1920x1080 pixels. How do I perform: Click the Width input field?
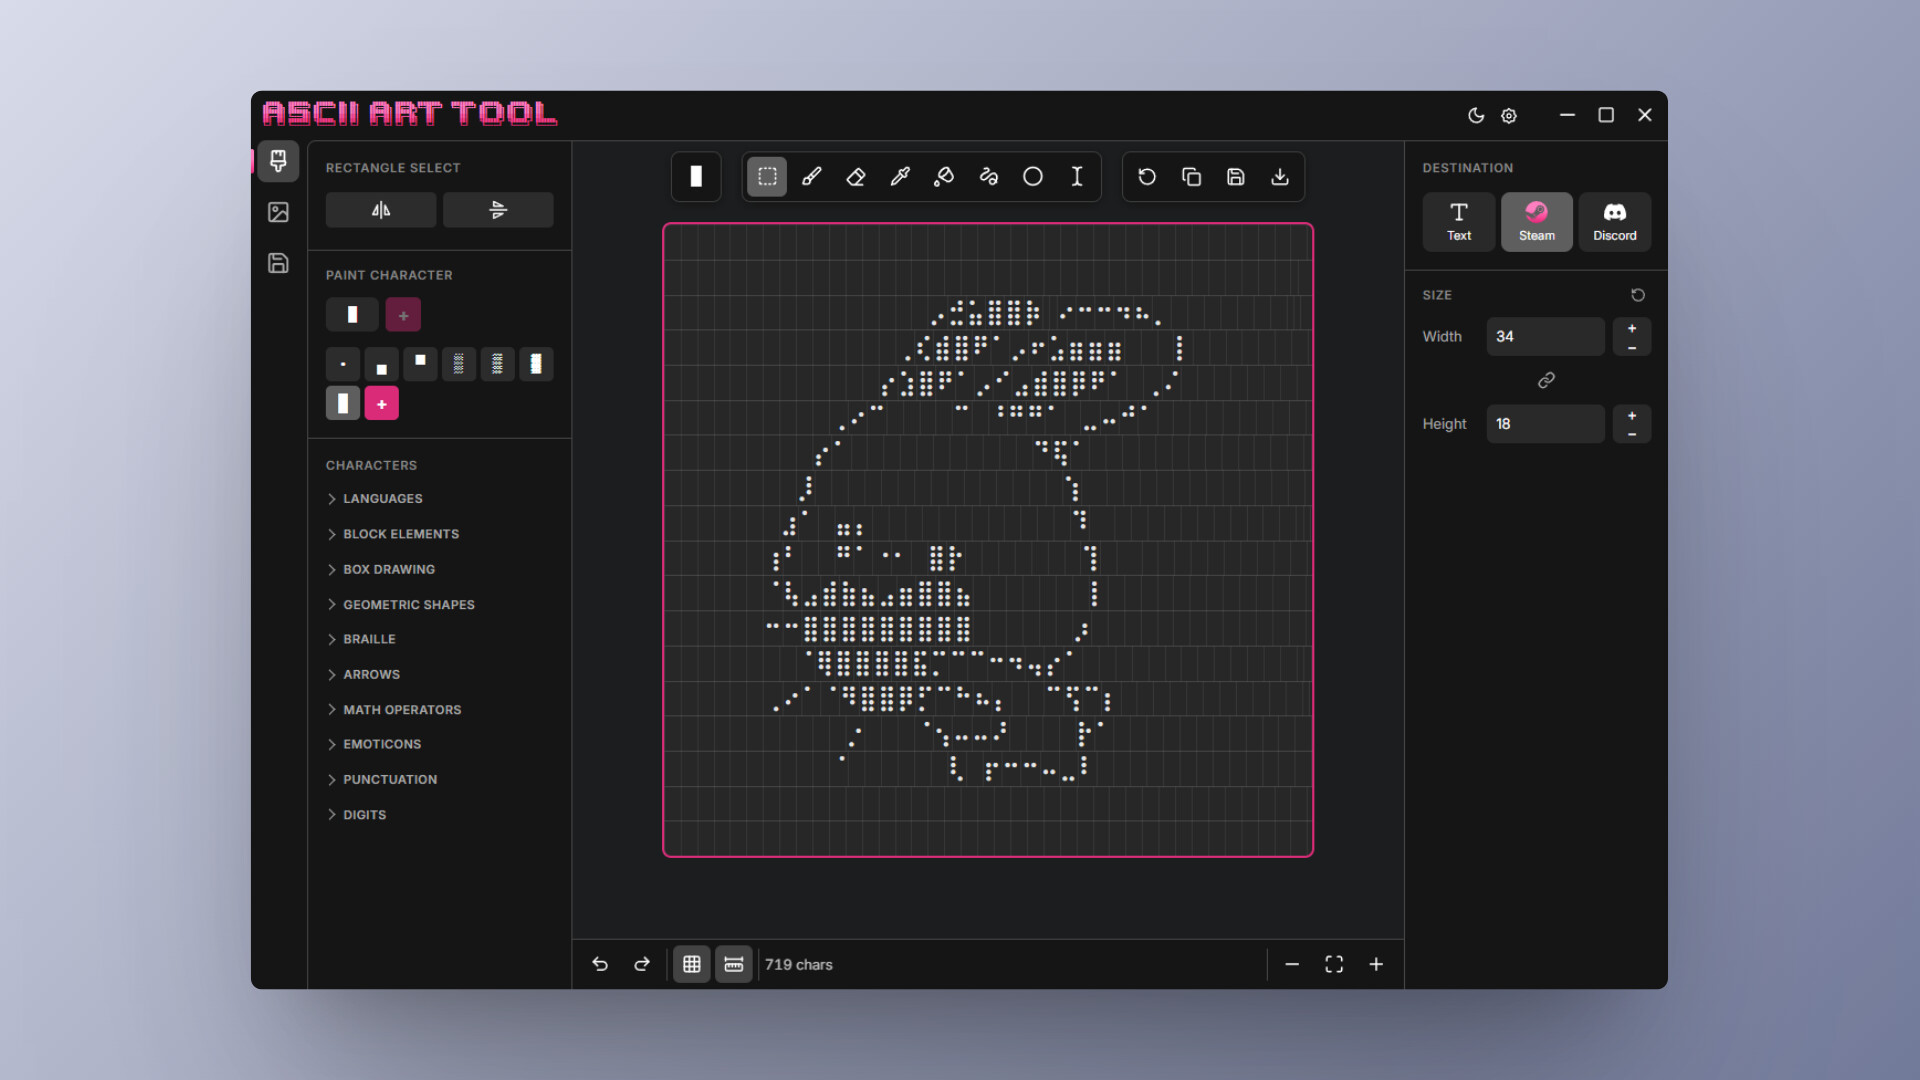click(1545, 337)
